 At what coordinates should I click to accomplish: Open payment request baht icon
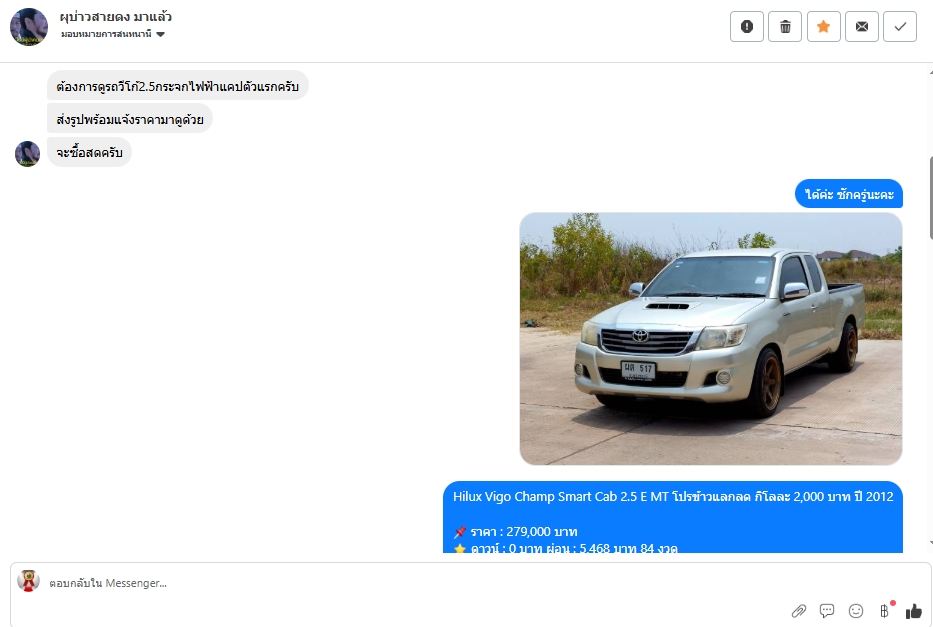point(885,610)
